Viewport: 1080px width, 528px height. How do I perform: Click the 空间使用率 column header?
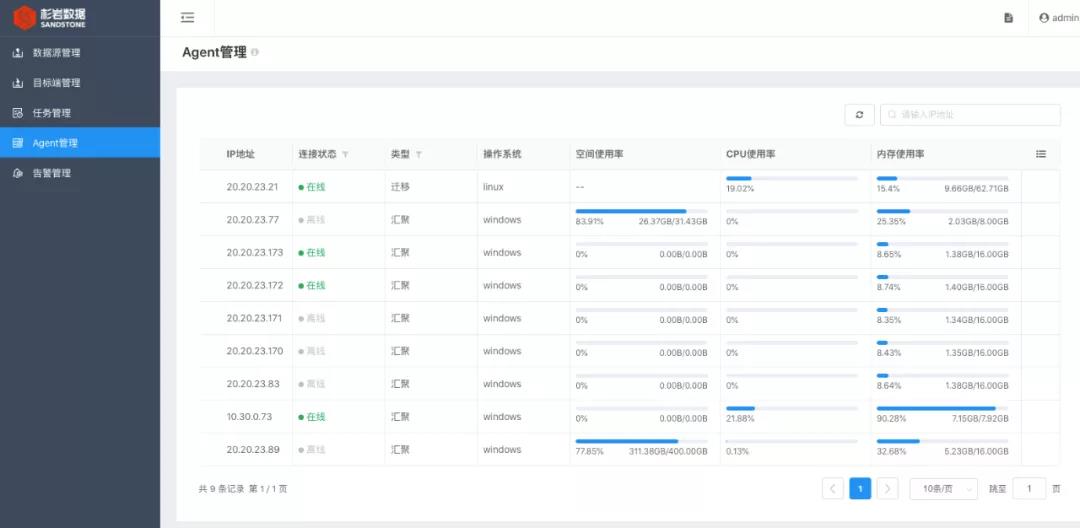[600, 154]
